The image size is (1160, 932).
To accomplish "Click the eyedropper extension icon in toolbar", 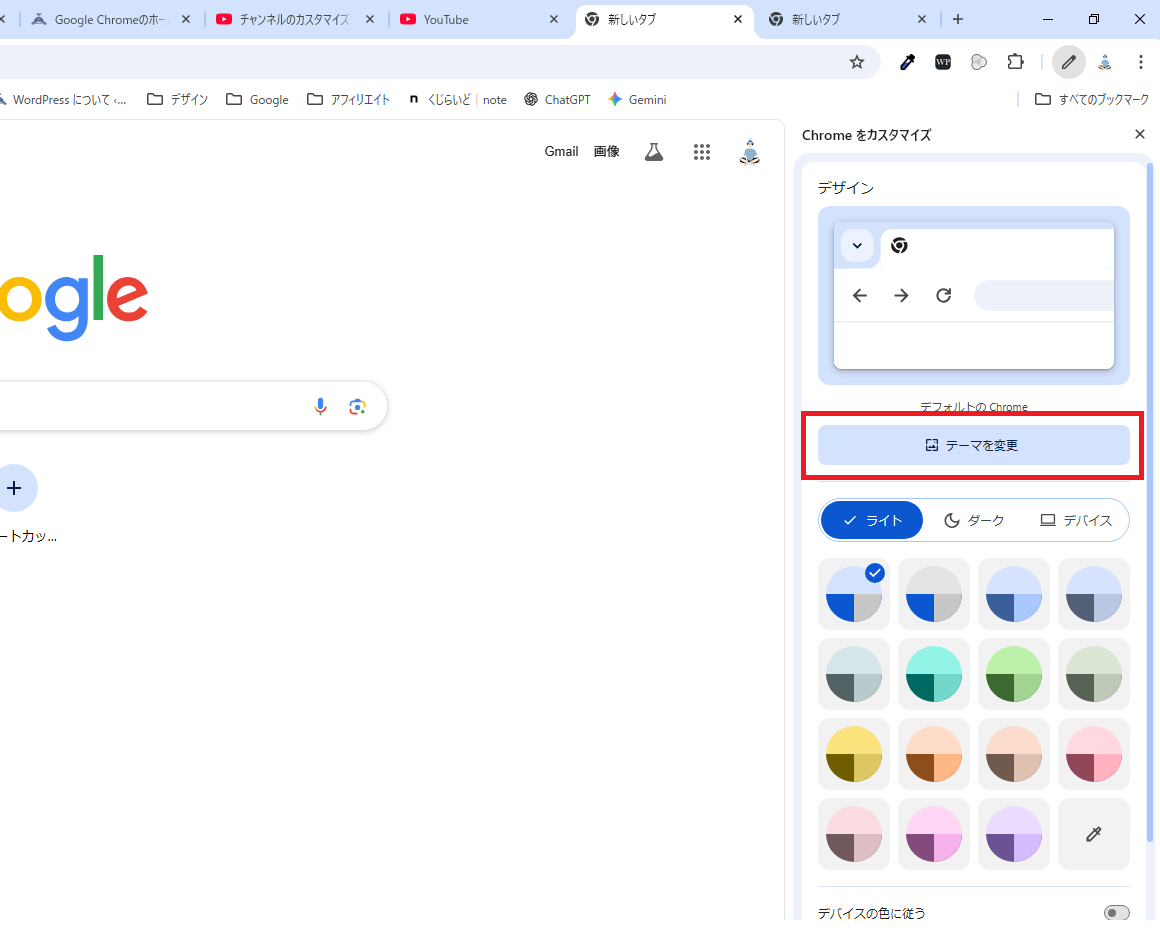I will click(x=907, y=62).
